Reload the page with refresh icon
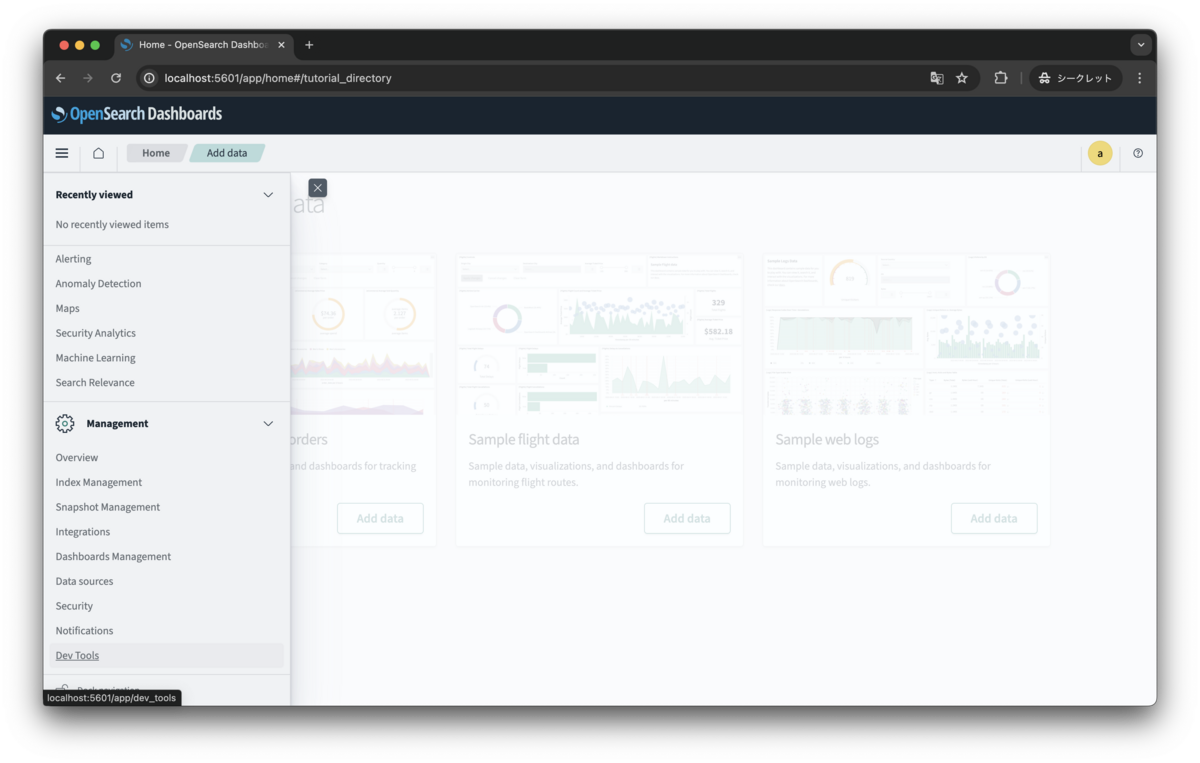Image resolution: width=1200 pixels, height=763 pixels. coord(116,78)
